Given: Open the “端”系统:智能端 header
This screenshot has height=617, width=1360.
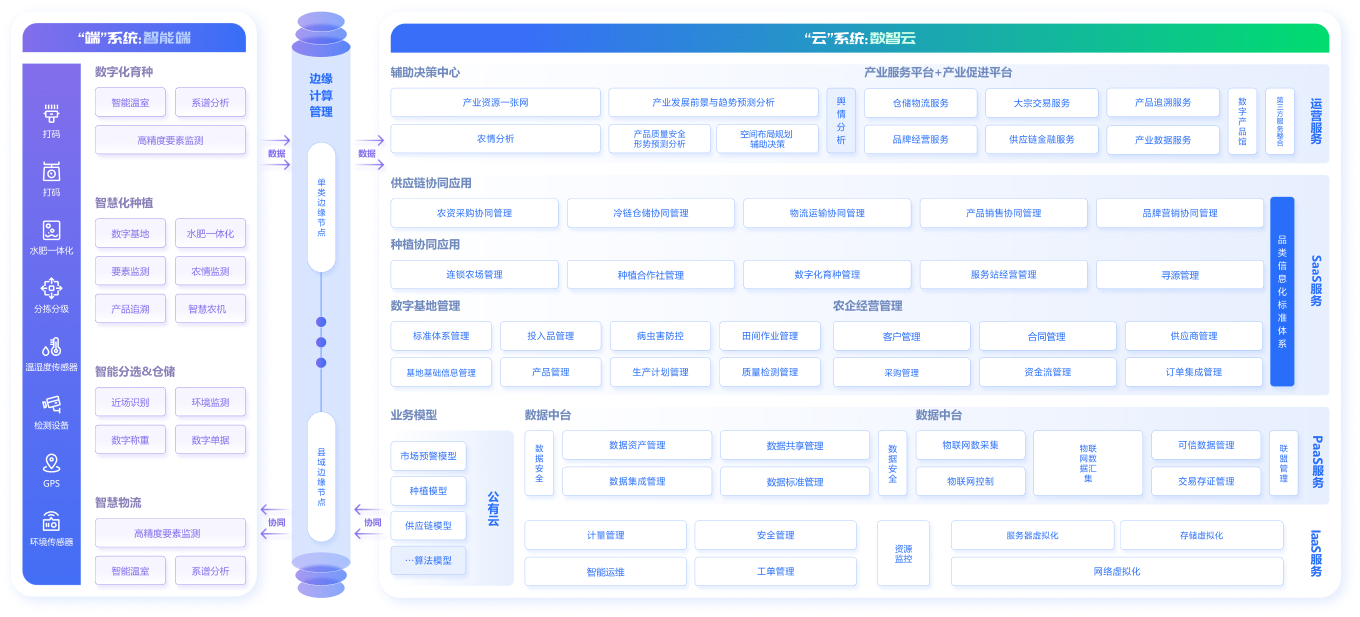Looking at the screenshot, I should pyautogui.click(x=134, y=38).
